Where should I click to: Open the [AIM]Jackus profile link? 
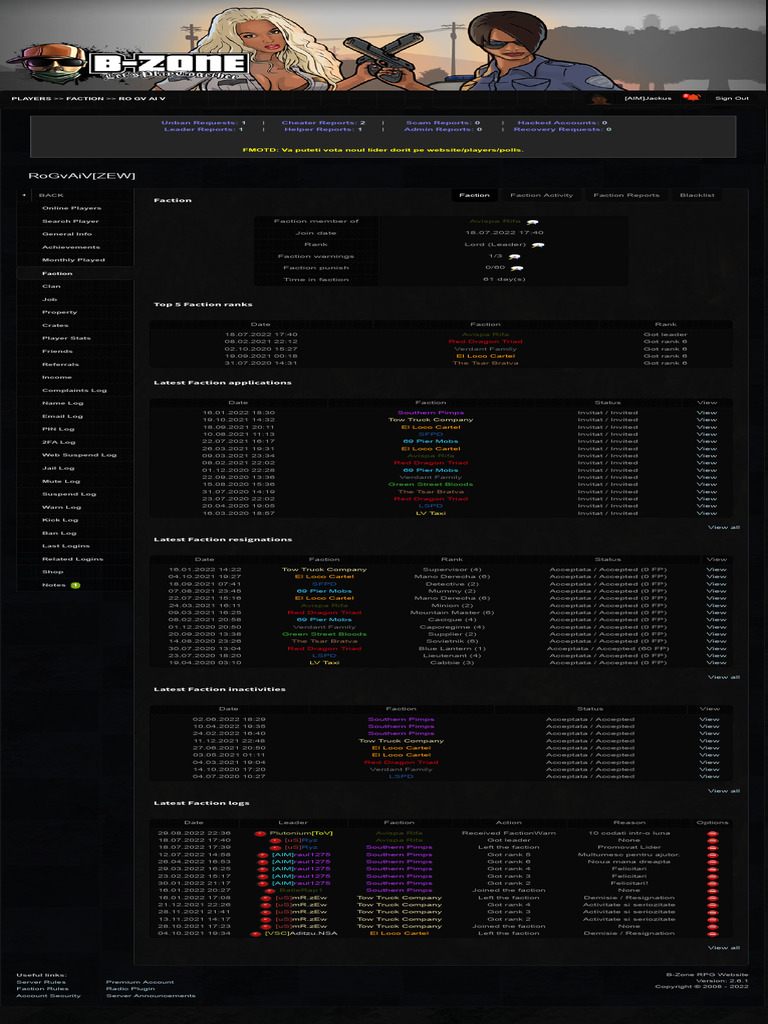(648, 99)
